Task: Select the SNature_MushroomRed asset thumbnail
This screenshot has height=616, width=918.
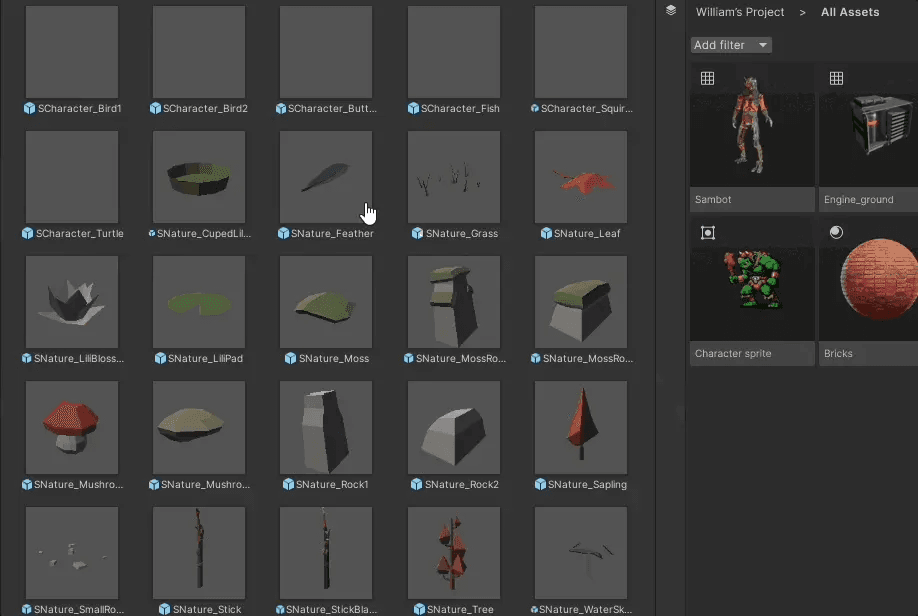Action: (72, 427)
